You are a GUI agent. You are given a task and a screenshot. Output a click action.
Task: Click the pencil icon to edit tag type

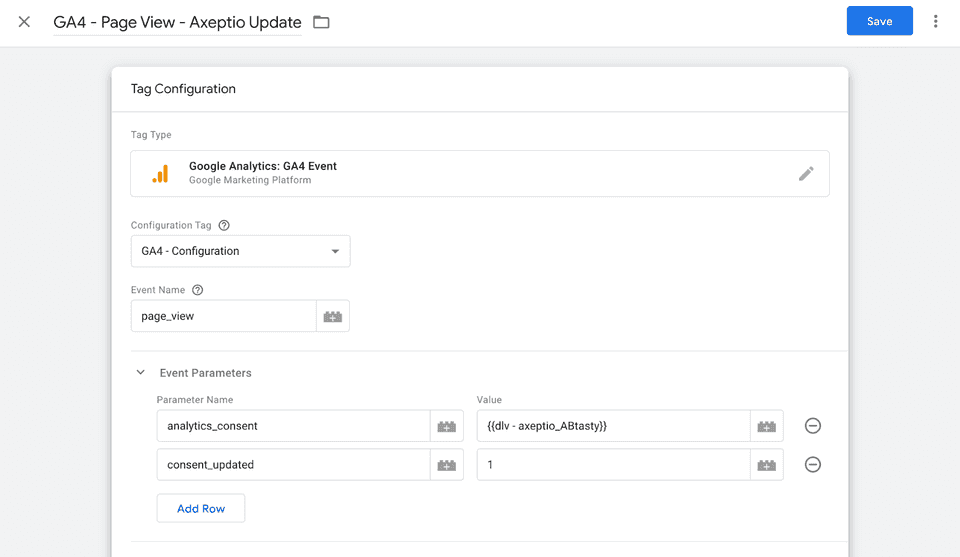(x=806, y=174)
